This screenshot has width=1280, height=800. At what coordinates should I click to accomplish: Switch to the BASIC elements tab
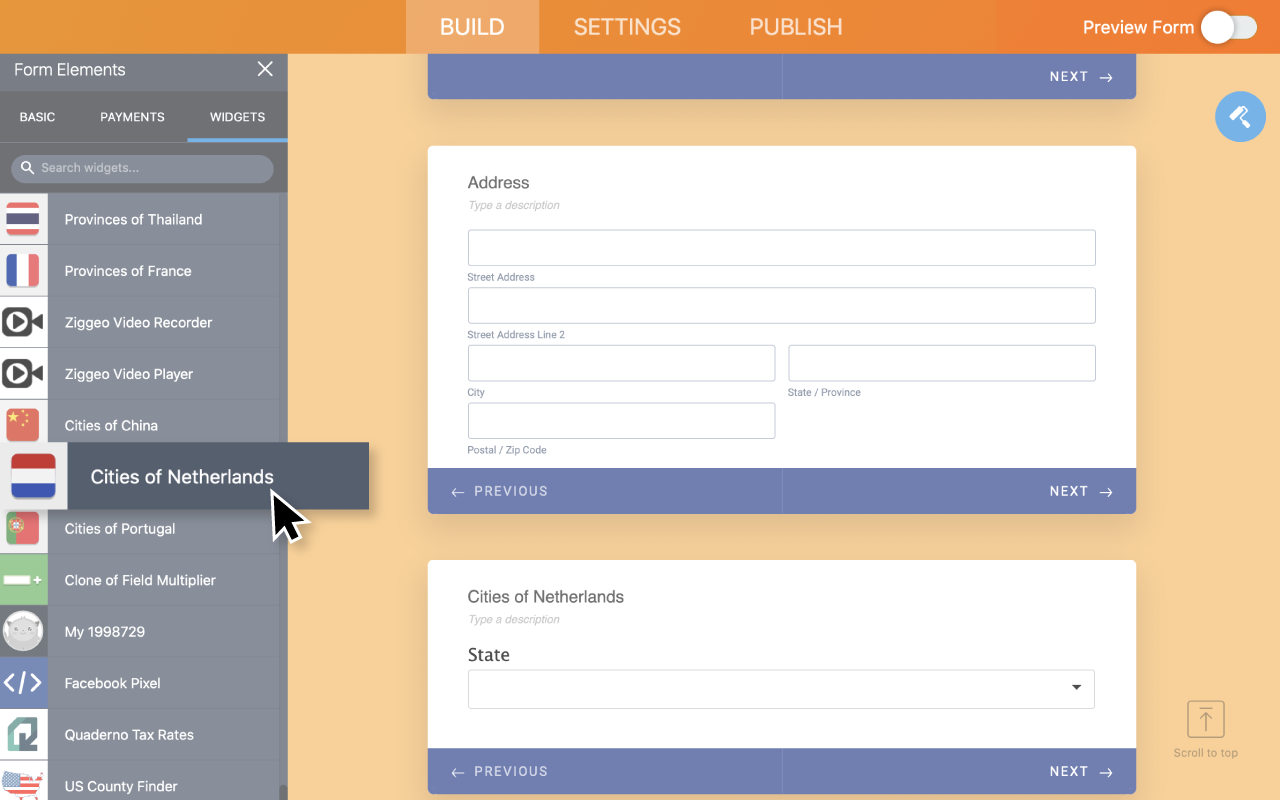click(x=37, y=117)
